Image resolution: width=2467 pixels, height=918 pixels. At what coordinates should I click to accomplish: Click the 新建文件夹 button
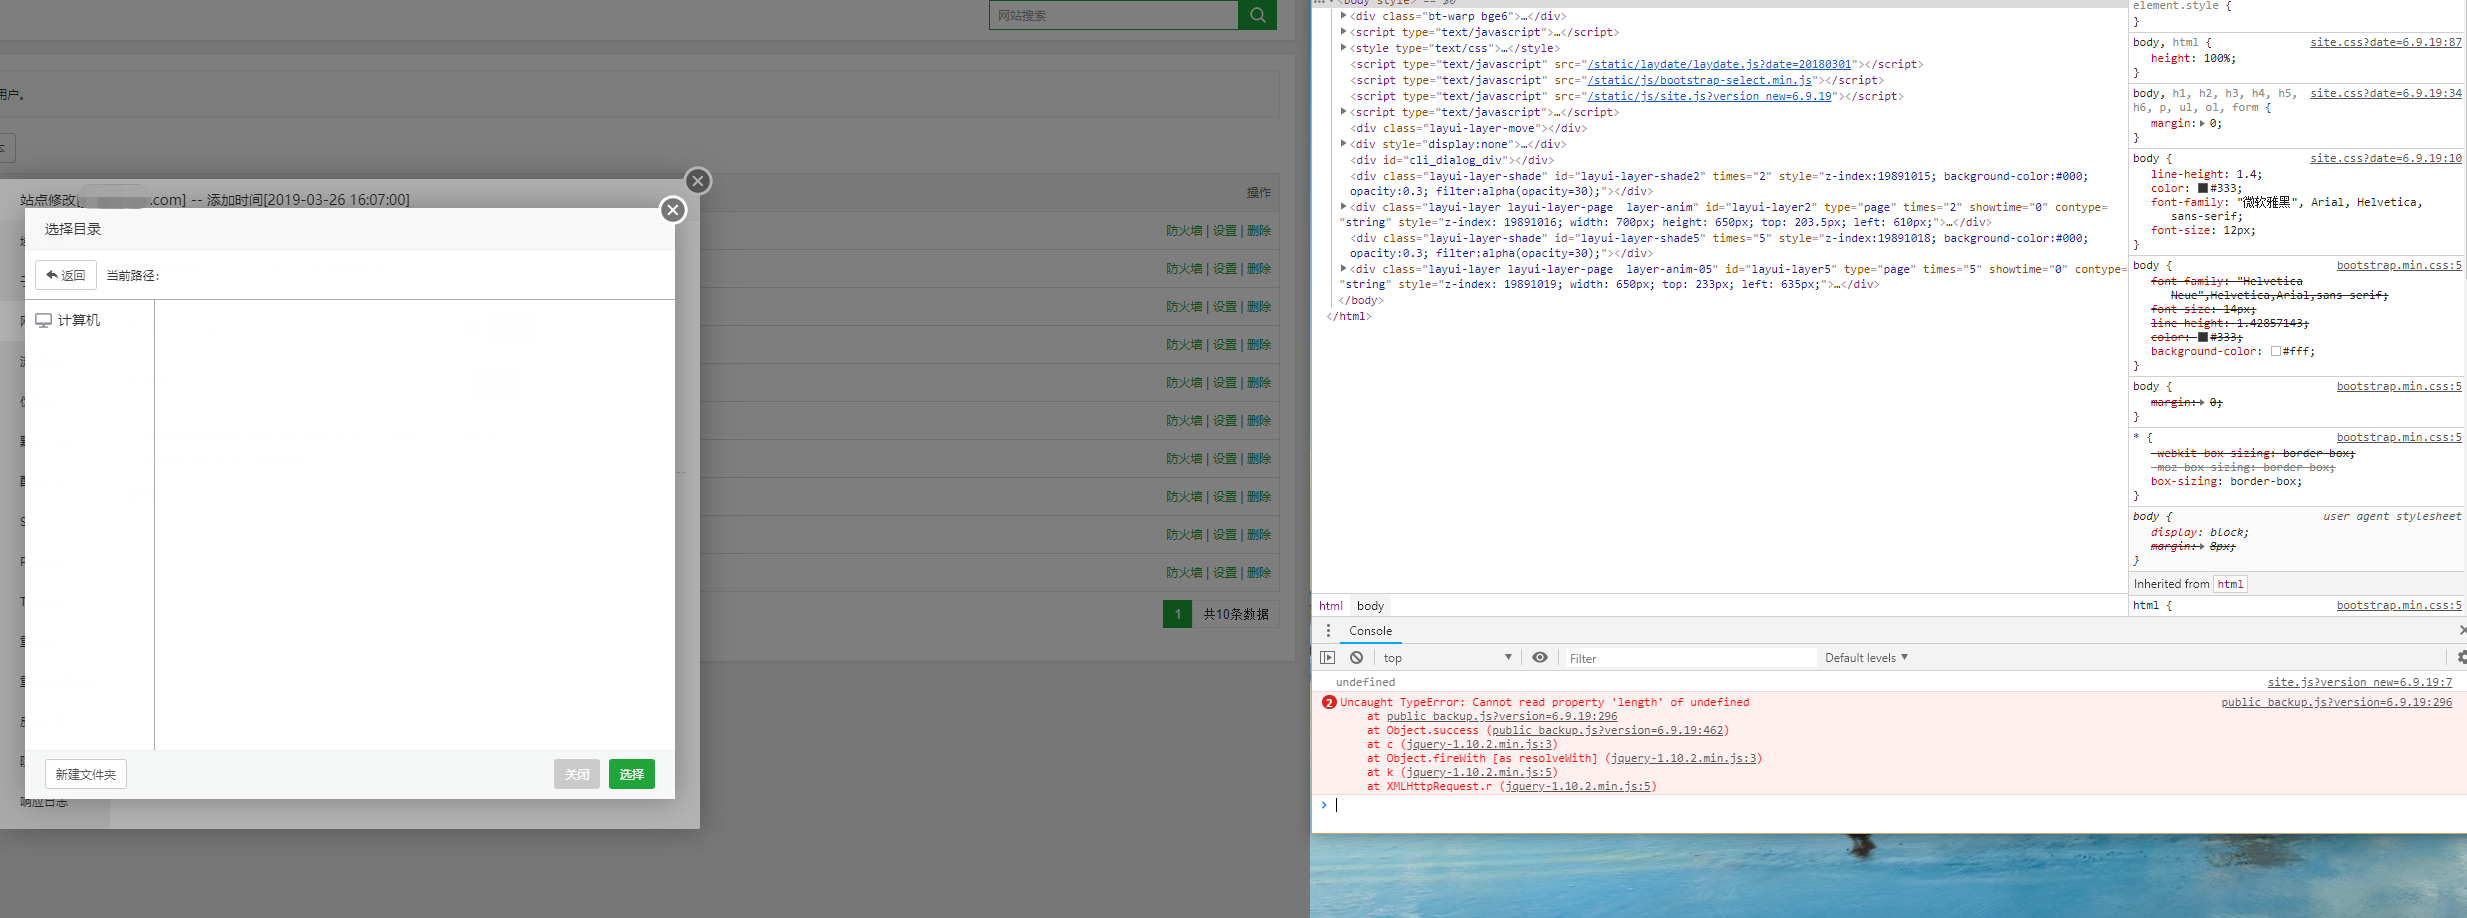click(86, 774)
